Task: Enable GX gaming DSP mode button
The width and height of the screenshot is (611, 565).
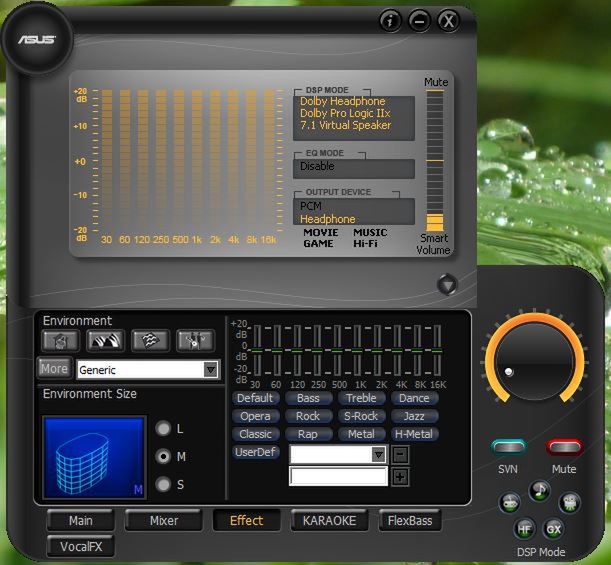Action: tap(554, 529)
